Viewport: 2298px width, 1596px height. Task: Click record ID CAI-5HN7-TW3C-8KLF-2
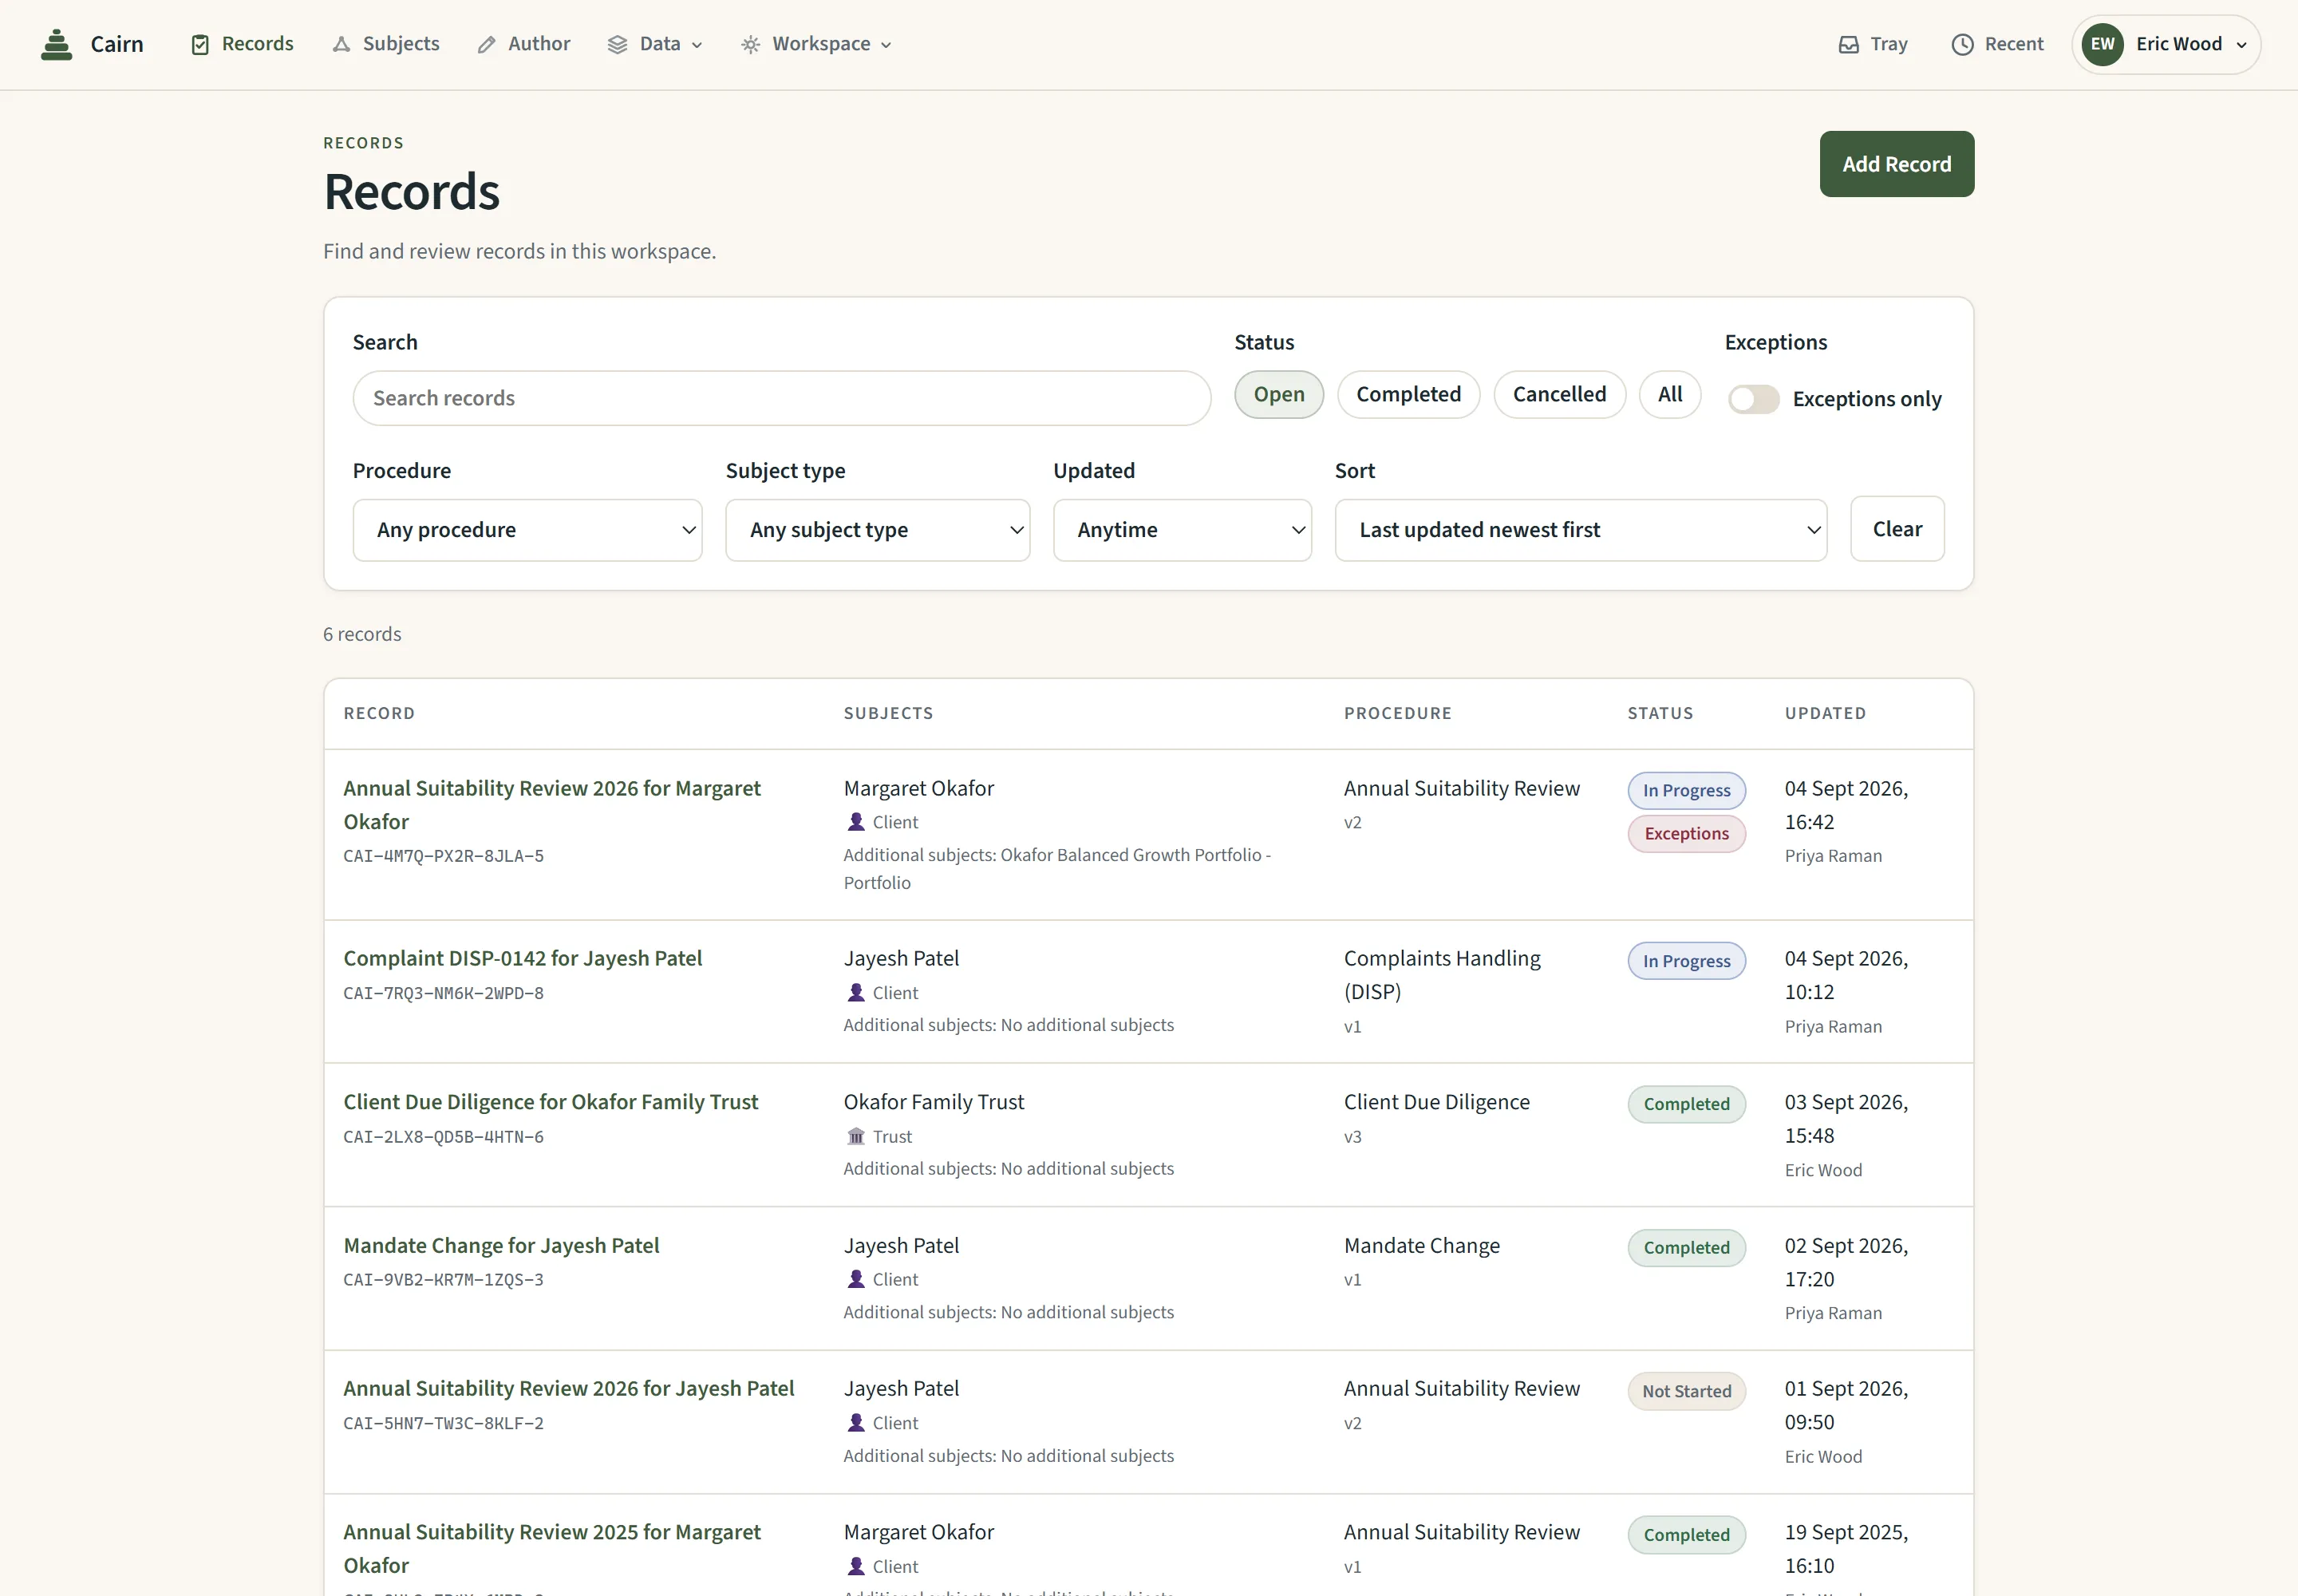[x=443, y=1423]
